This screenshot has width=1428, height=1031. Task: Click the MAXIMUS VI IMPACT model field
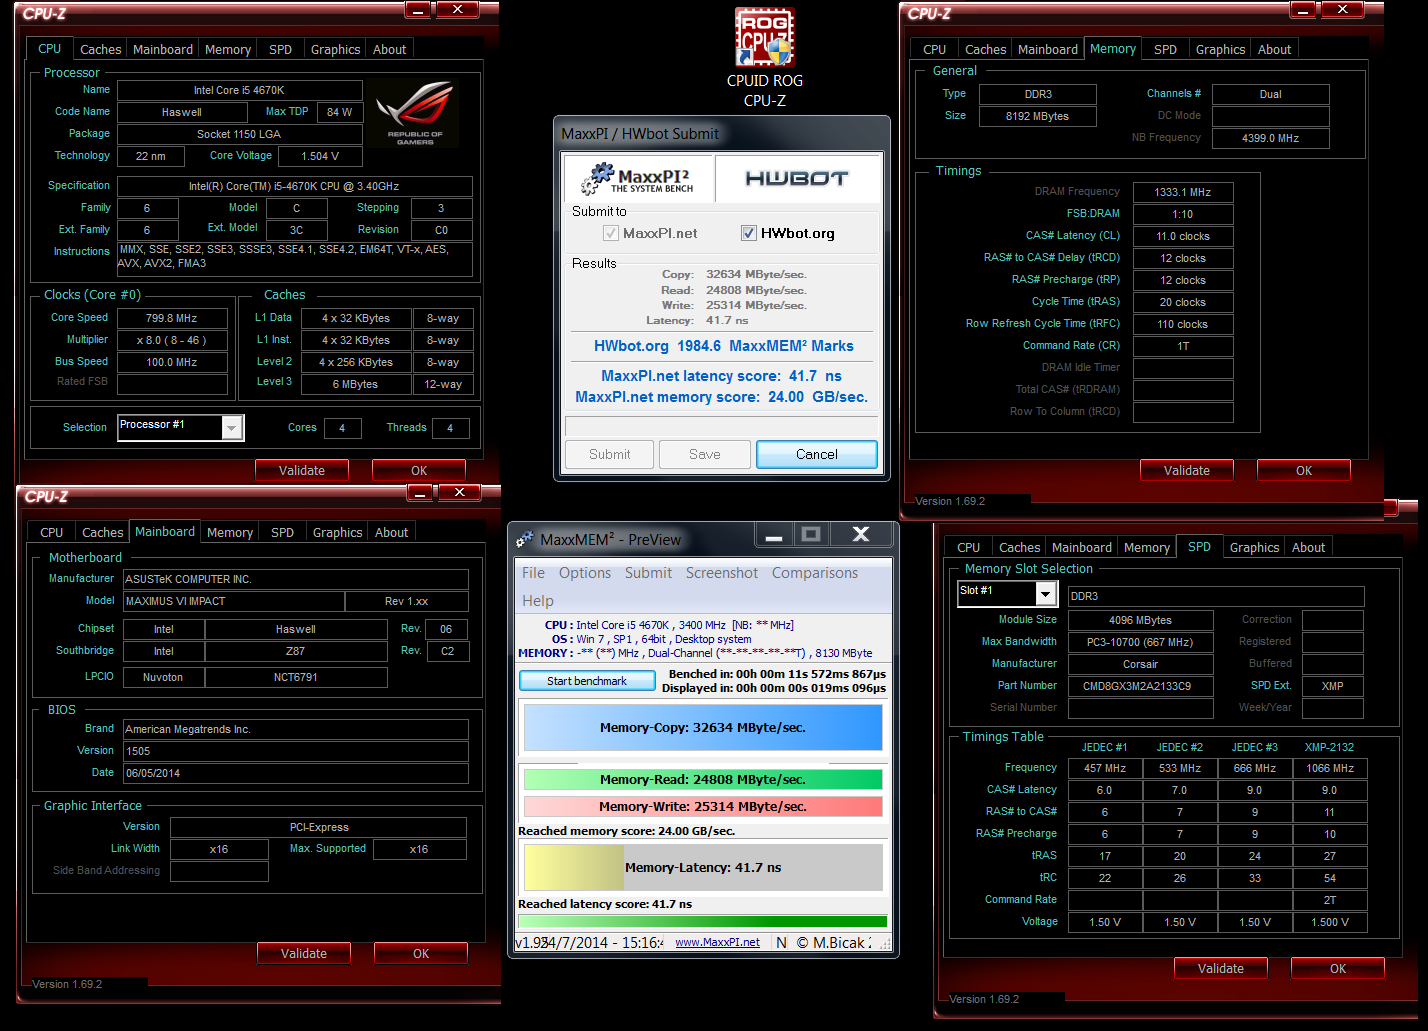[234, 601]
